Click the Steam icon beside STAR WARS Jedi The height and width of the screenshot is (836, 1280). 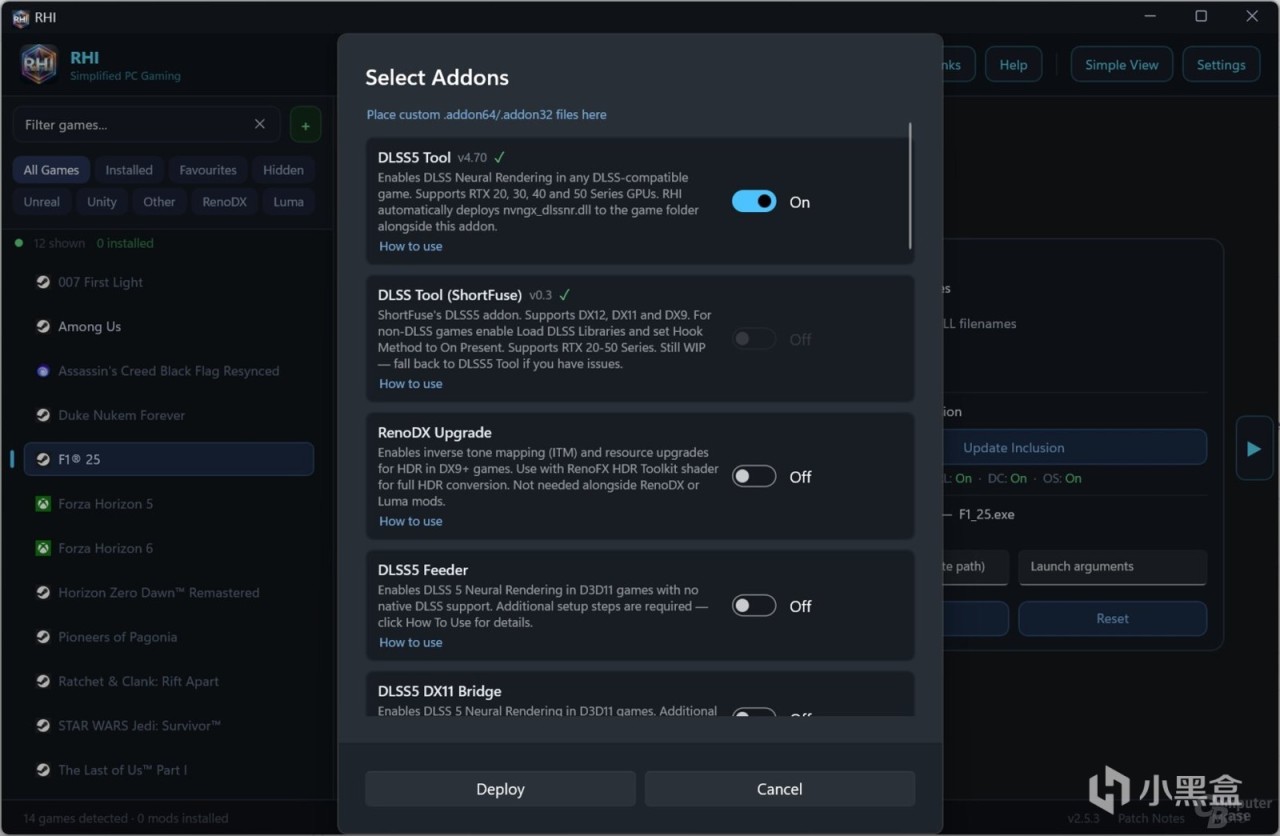(x=43, y=726)
